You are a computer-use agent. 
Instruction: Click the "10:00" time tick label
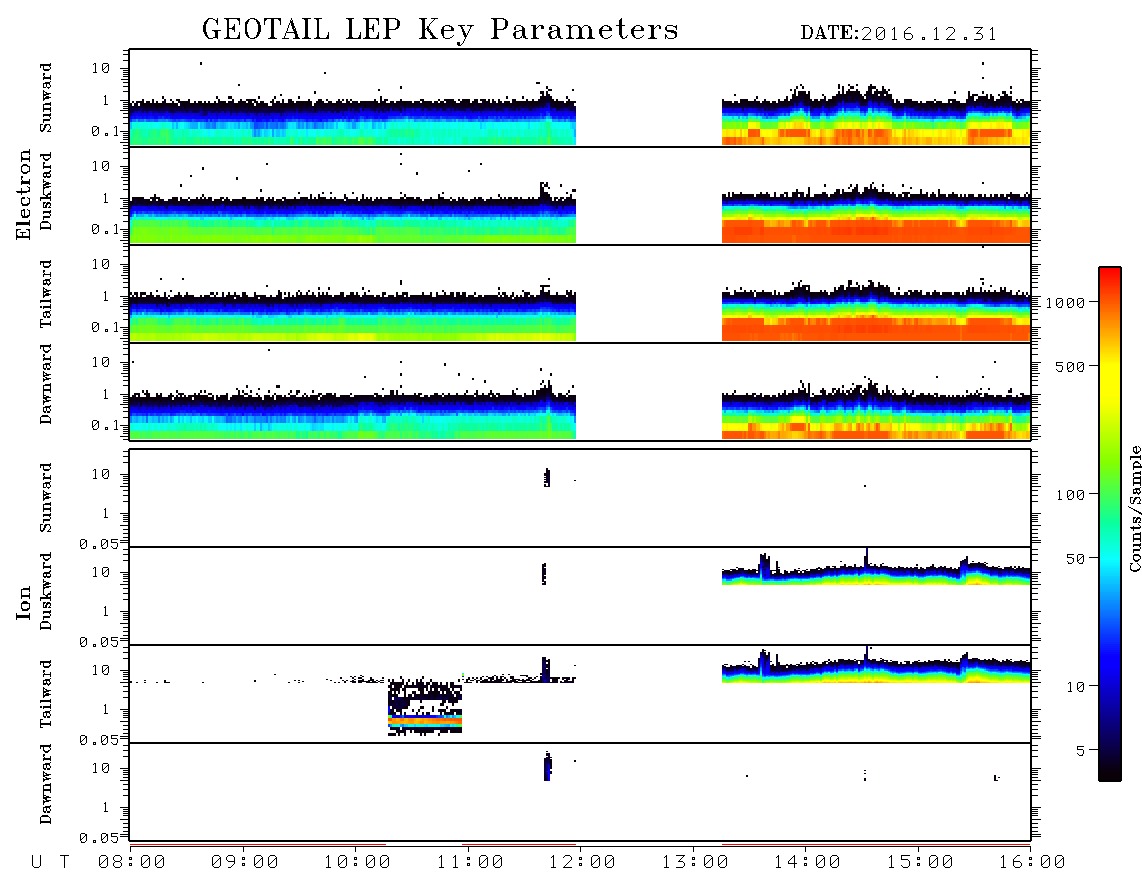(357, 862)
